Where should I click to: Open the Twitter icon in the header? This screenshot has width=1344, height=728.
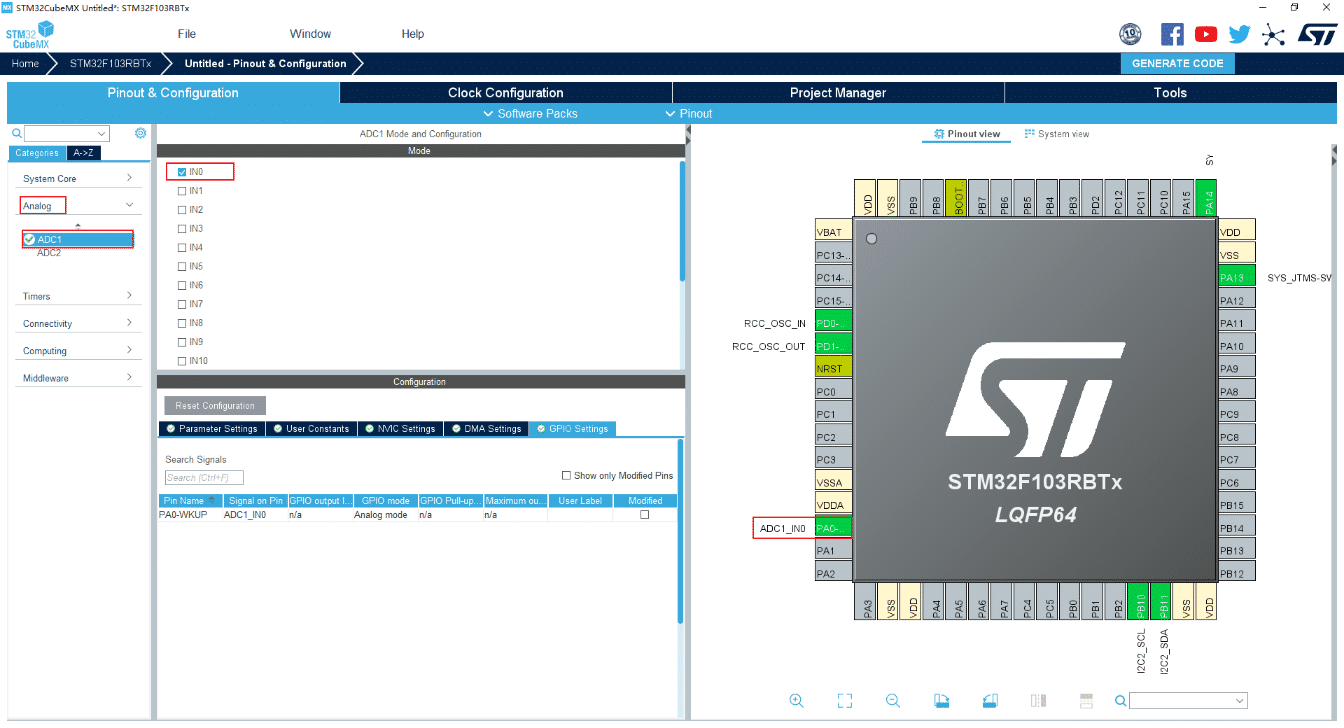(x=1239, y=34)
